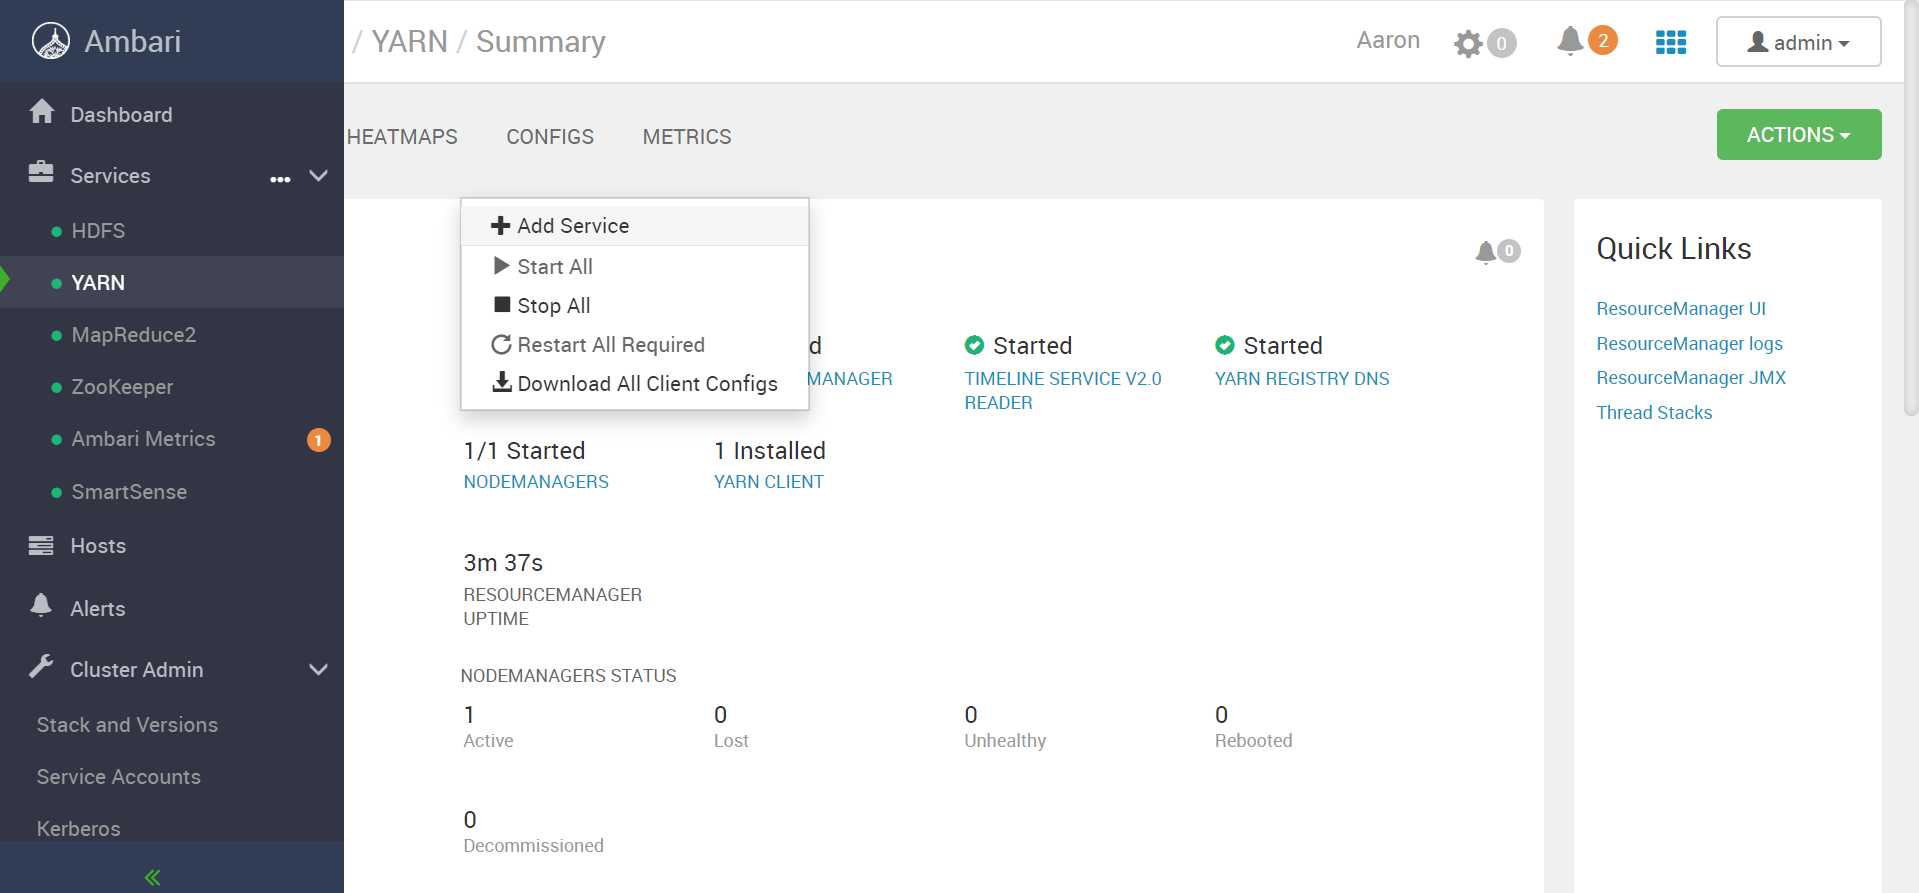The image size is (1919, 893).
Task: Choose Add Service from the menu
Action: [634, 226]
